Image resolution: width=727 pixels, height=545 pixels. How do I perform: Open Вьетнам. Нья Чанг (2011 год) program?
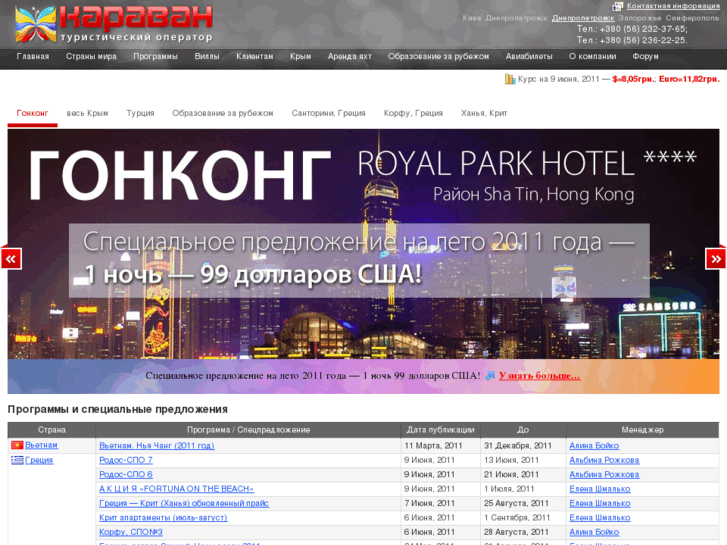157,445
